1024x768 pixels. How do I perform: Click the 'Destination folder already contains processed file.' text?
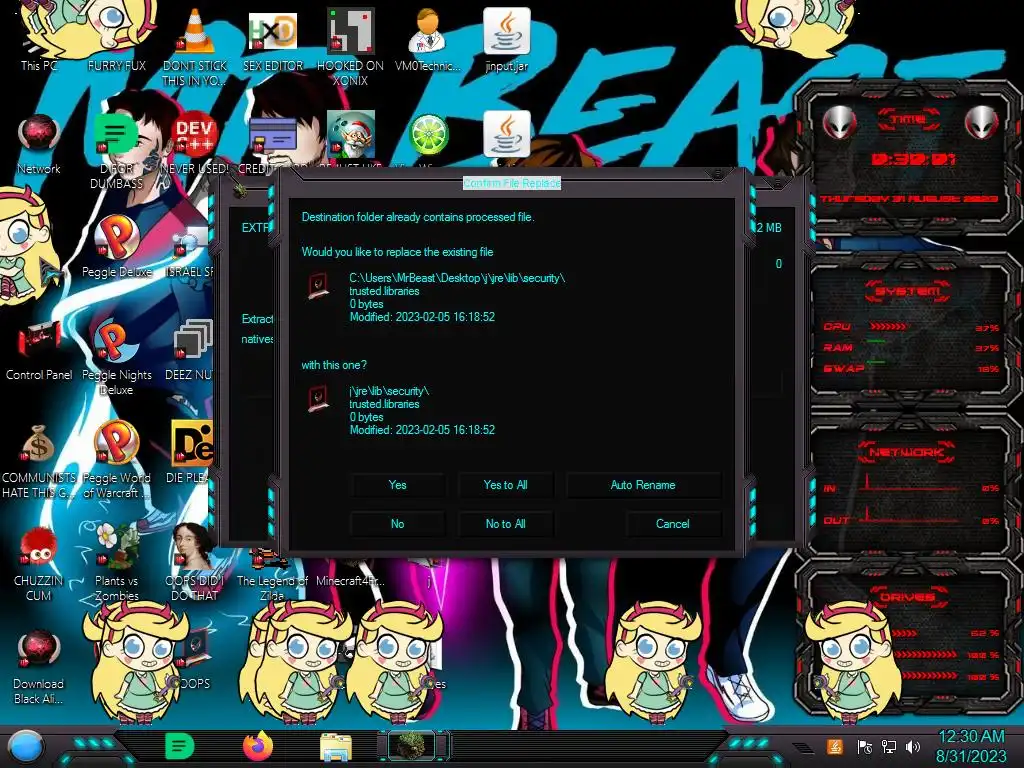pyautogui.click(x=418, y=217)
